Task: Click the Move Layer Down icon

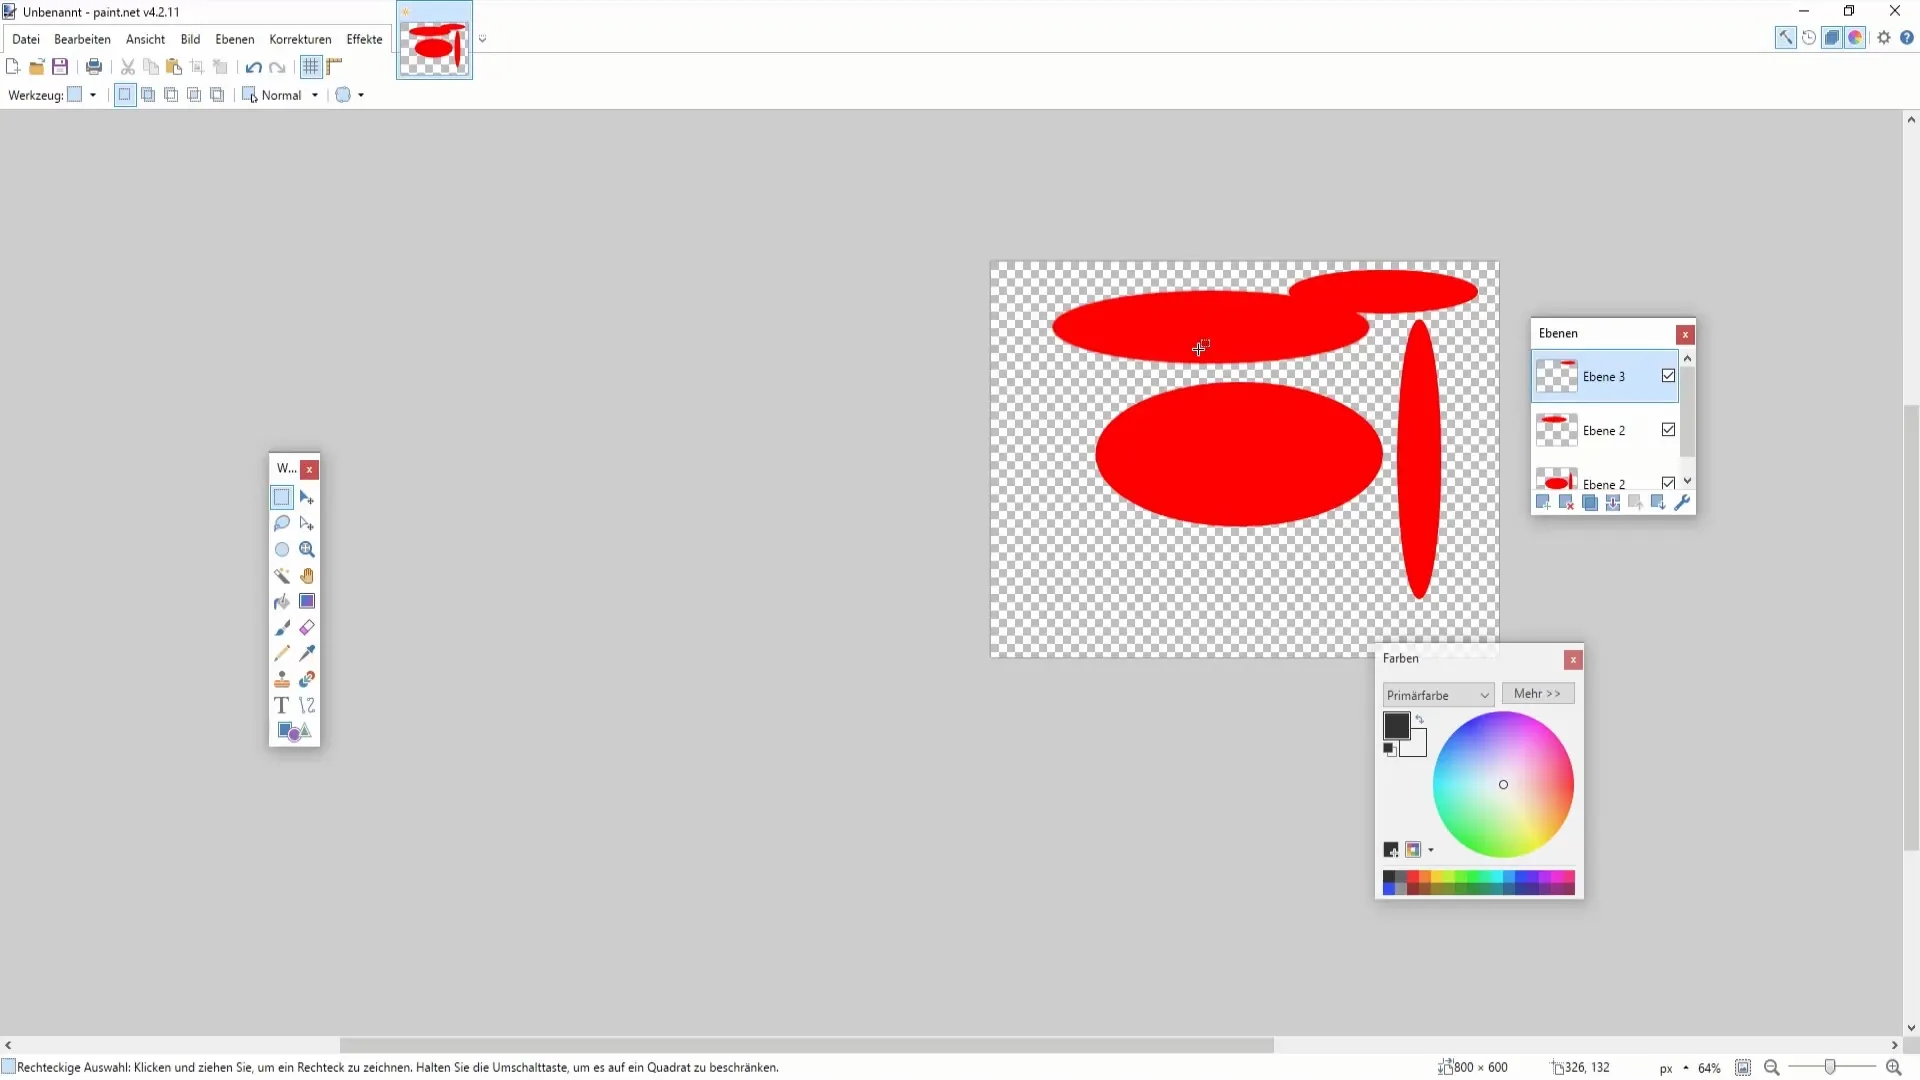Action: pyautogui.click(x=1658, y=502)
